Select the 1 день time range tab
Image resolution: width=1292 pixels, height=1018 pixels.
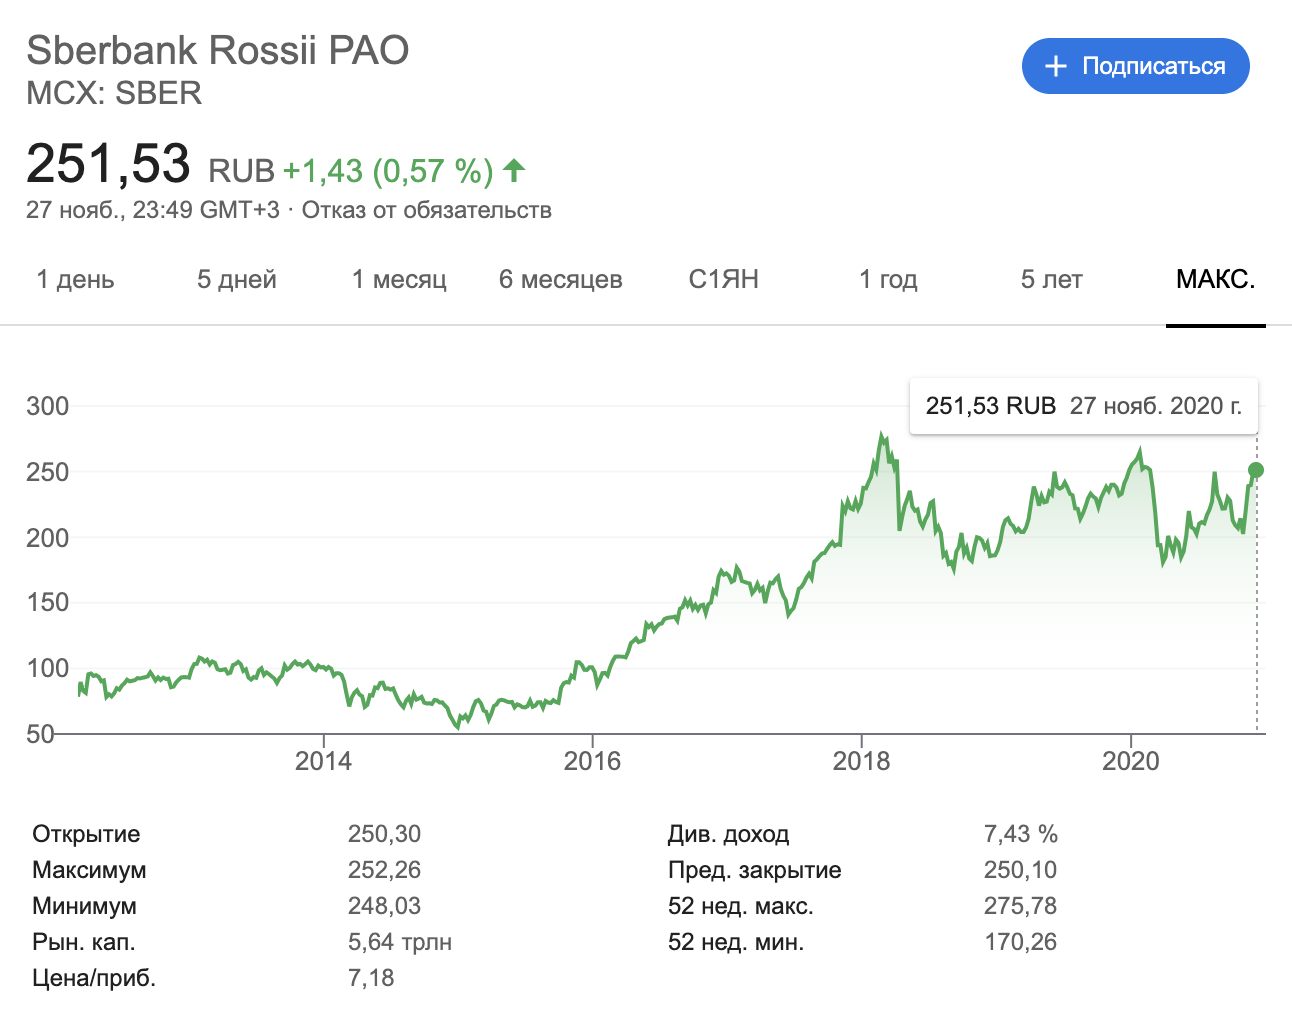[x=75, y=279]
